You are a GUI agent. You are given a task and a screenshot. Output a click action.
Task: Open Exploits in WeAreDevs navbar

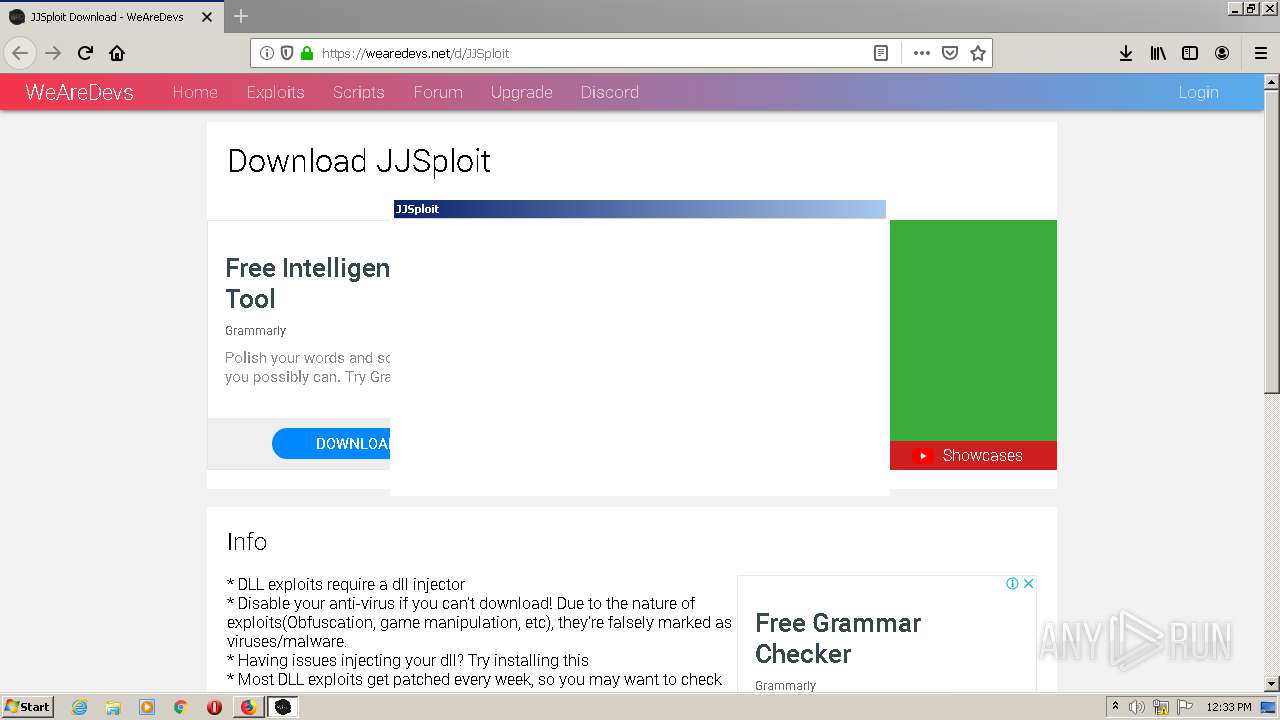[275, 92]
